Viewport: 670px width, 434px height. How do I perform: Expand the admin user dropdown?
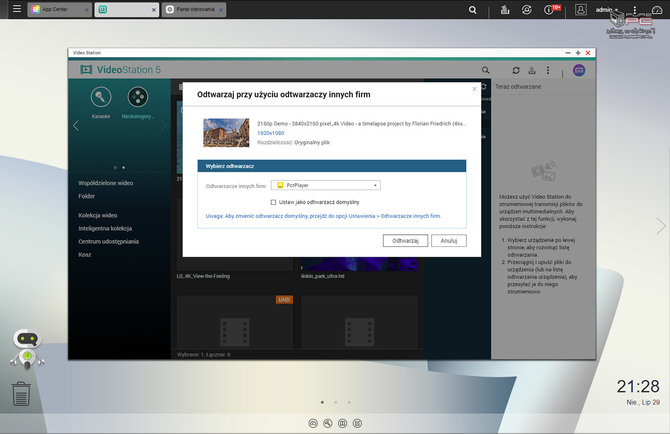(607, 9)
